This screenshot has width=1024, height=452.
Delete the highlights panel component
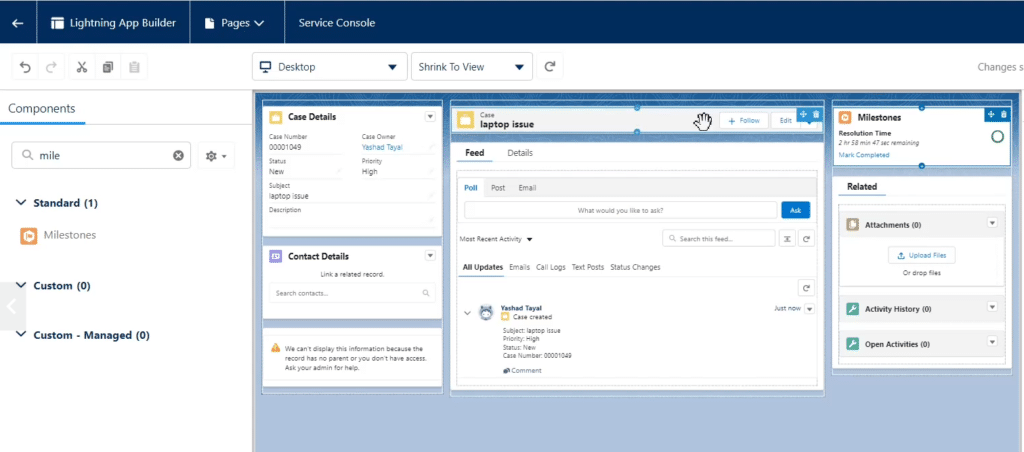[816, 114]
